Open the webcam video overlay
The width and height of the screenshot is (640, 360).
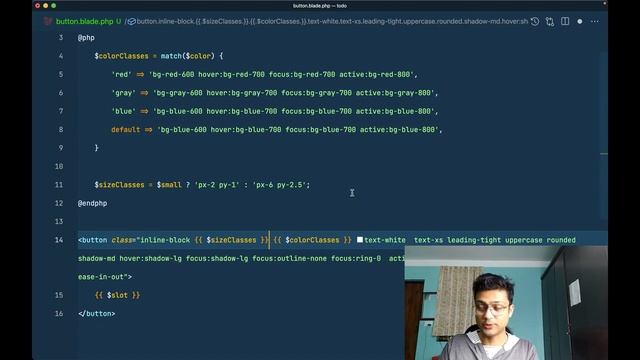pyautogui.click(x=506, y=303)
